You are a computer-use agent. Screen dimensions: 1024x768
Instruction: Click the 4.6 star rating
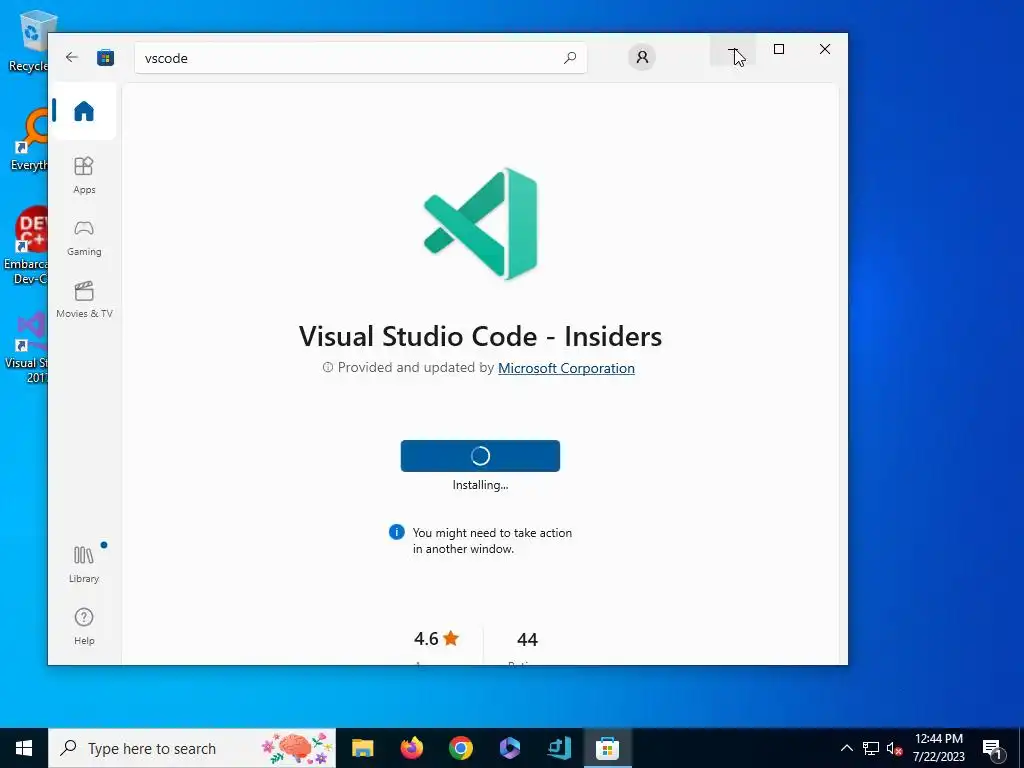tap(436, 639)
